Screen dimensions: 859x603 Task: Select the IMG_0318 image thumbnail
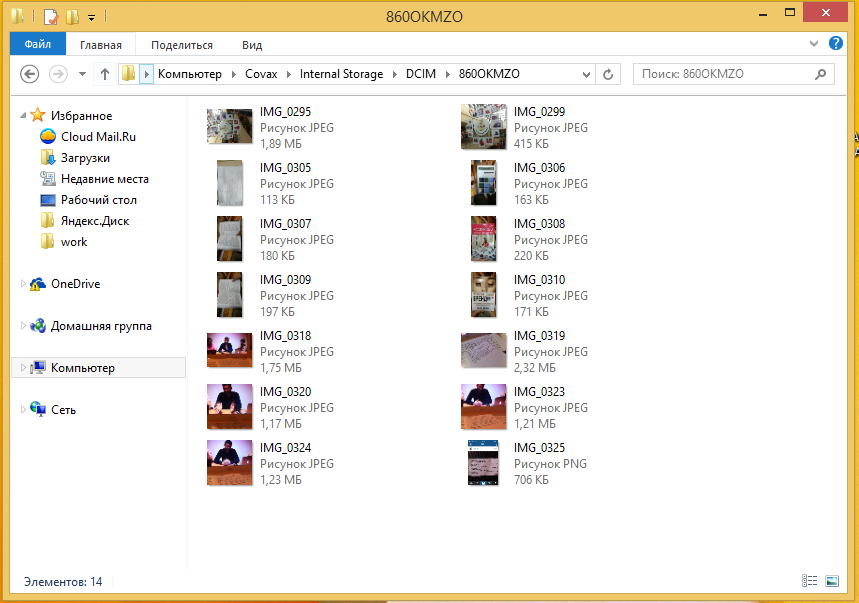[230, 351]
